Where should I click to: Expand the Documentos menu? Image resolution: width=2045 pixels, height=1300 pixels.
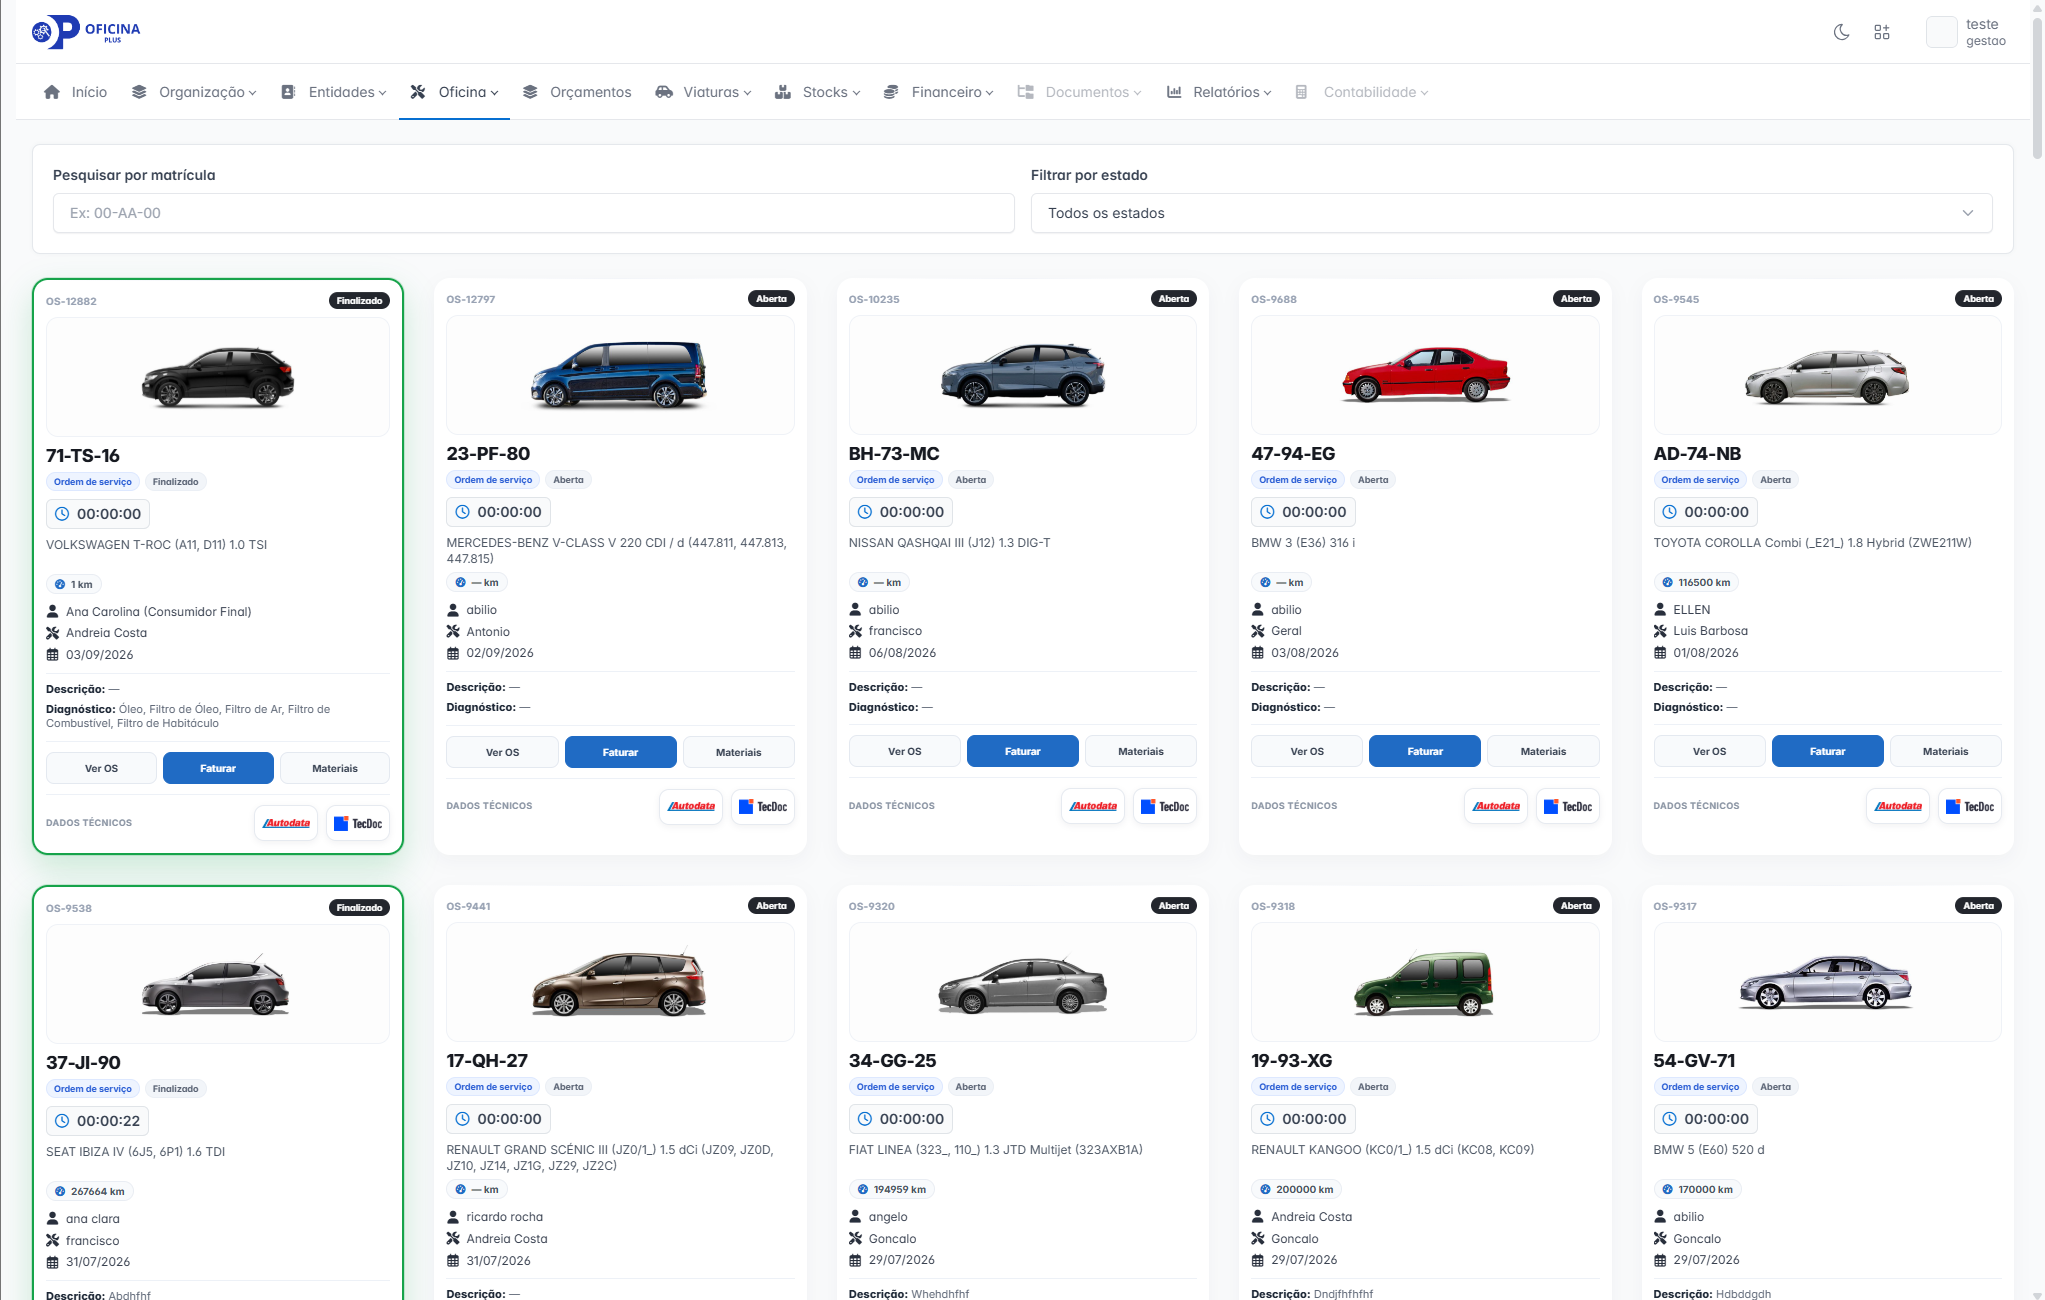pos(1080,92)
